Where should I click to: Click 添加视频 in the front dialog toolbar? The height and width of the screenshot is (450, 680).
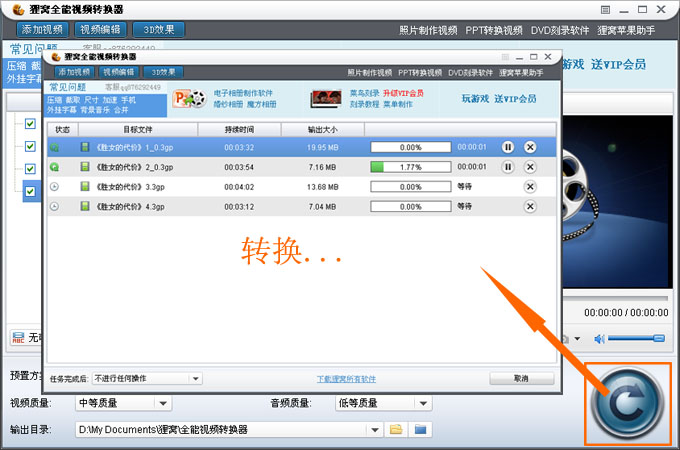pos(74,72)
